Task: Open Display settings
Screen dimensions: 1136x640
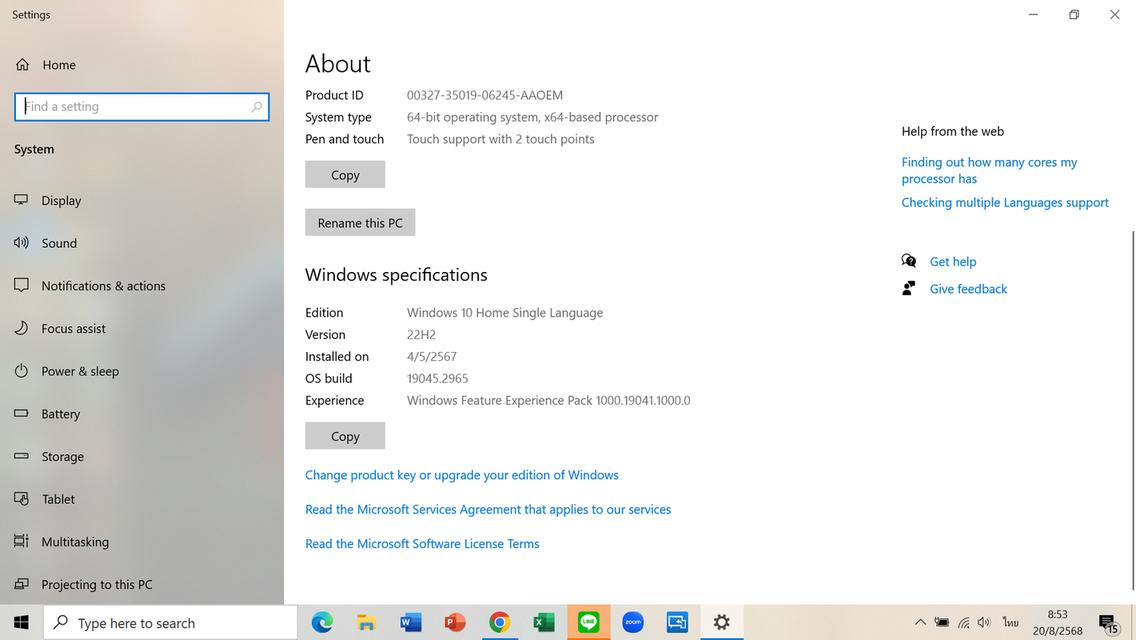Action: pyautogui.click(x=142, y=200)
